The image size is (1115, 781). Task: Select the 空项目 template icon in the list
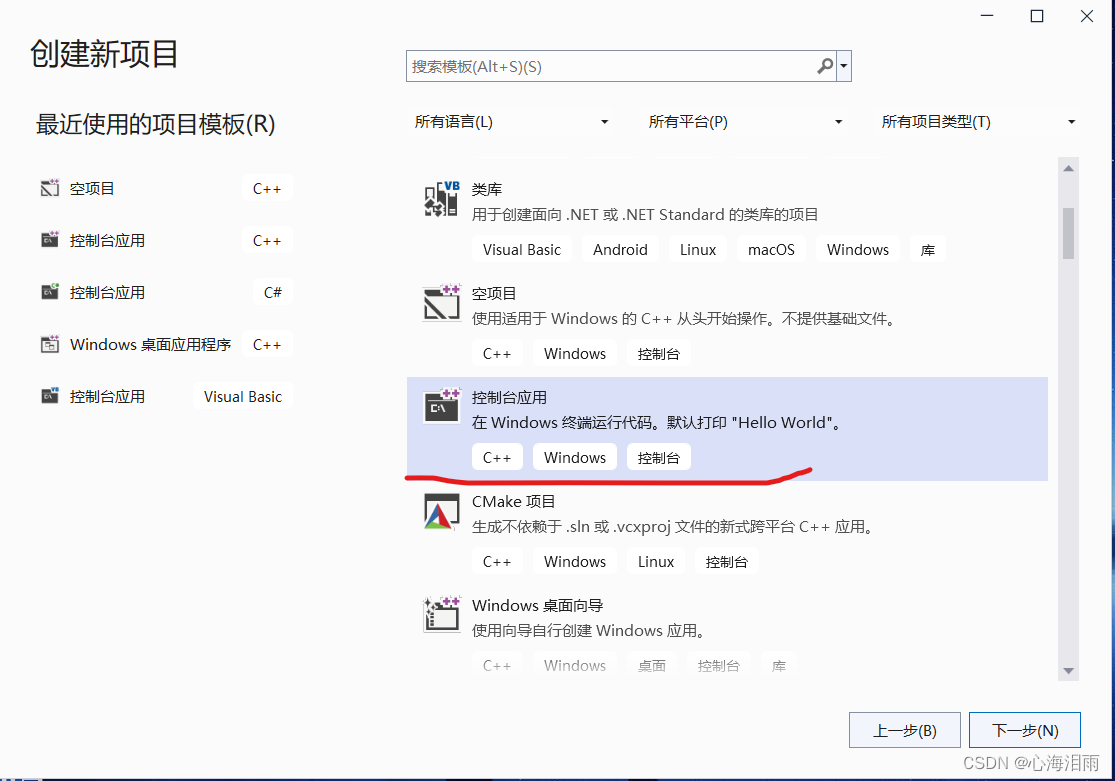pyautogui.click(x=442, y=303)
